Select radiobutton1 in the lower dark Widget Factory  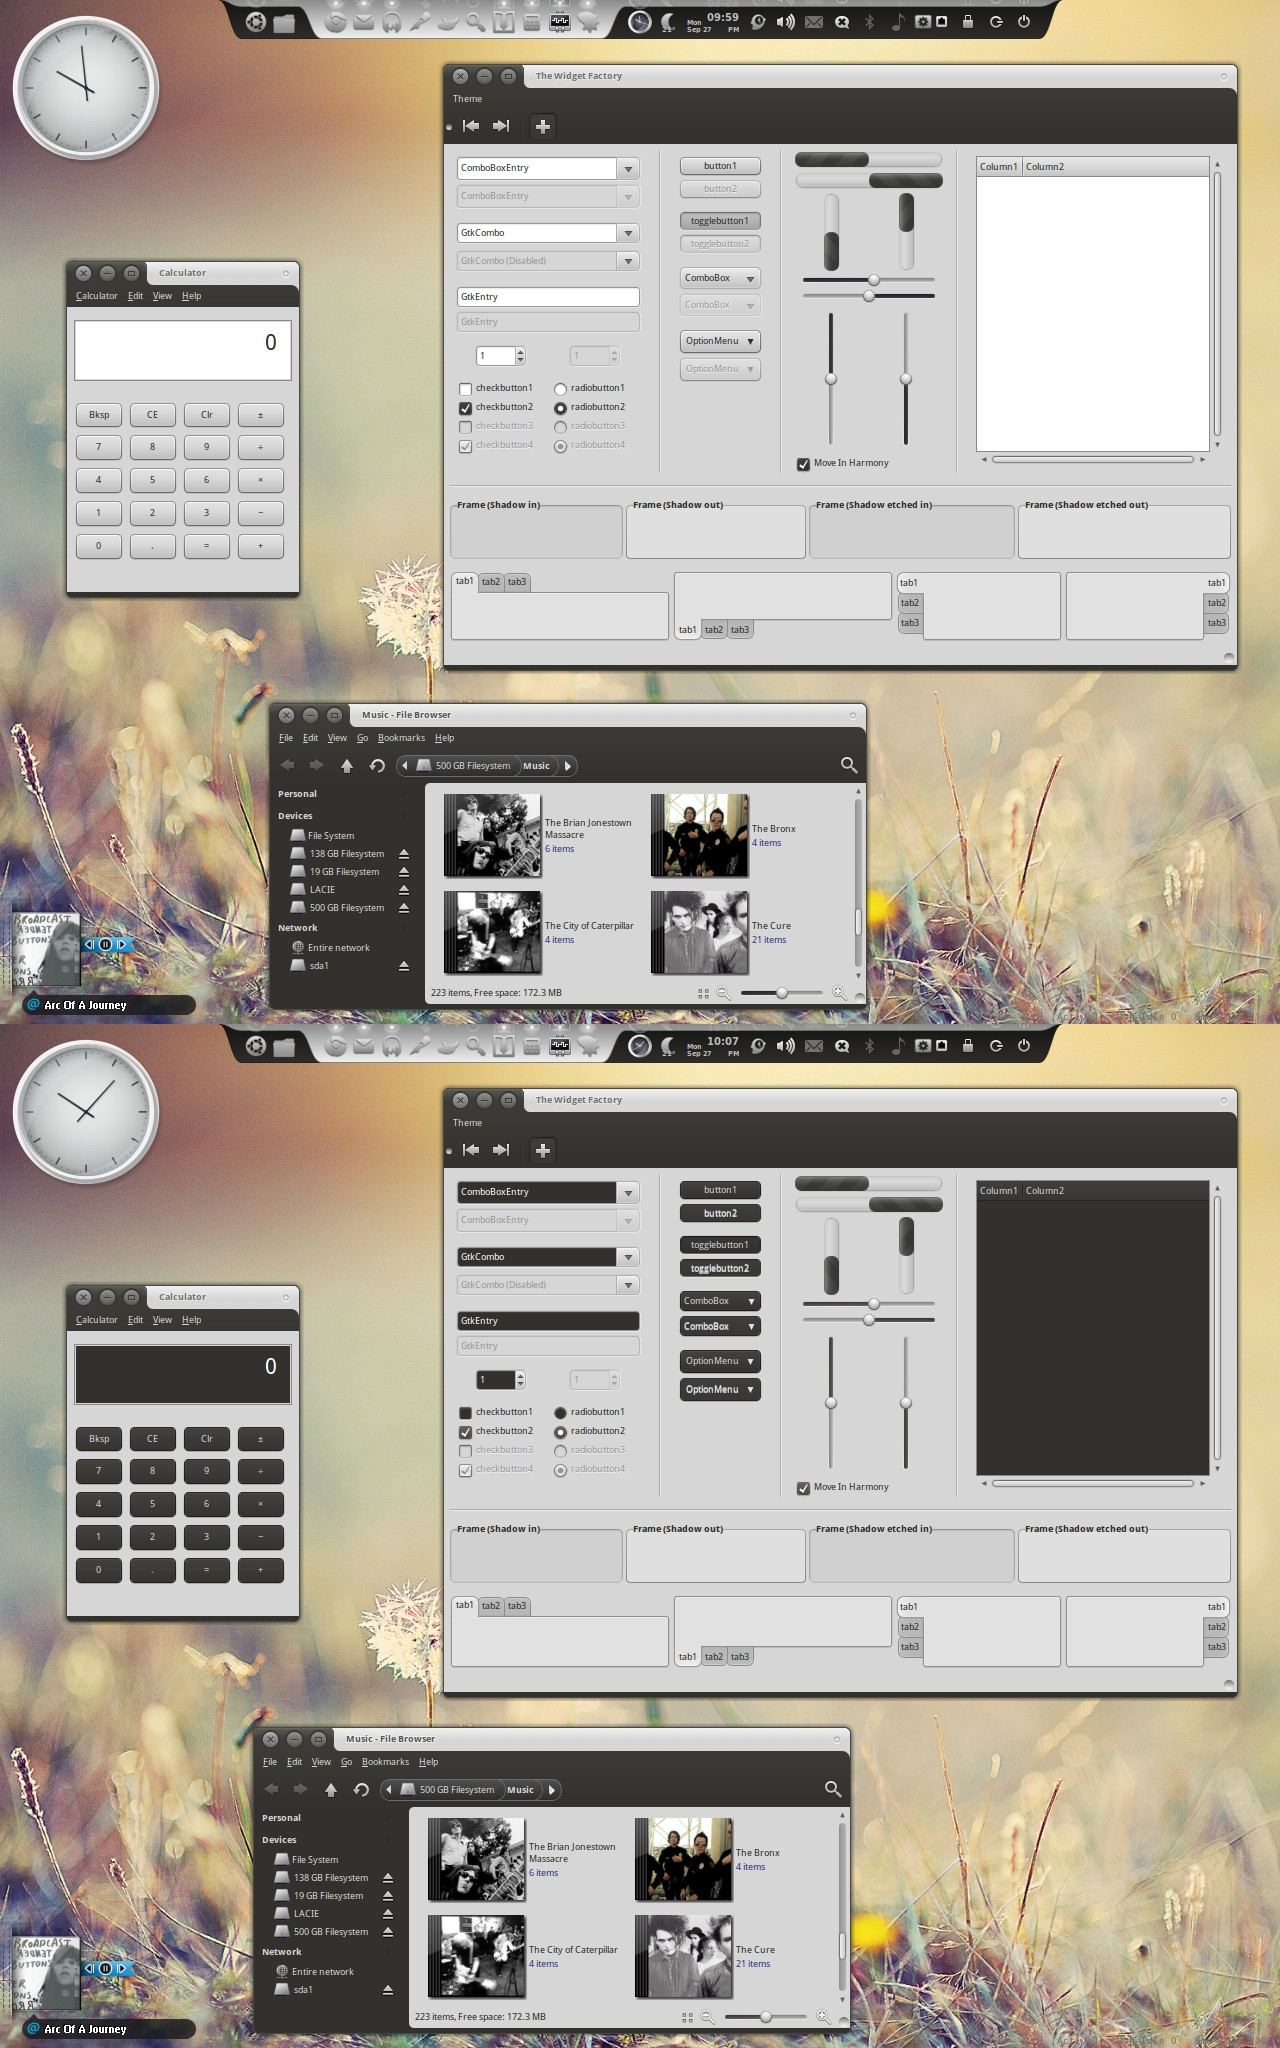[x=560, y=1413]
